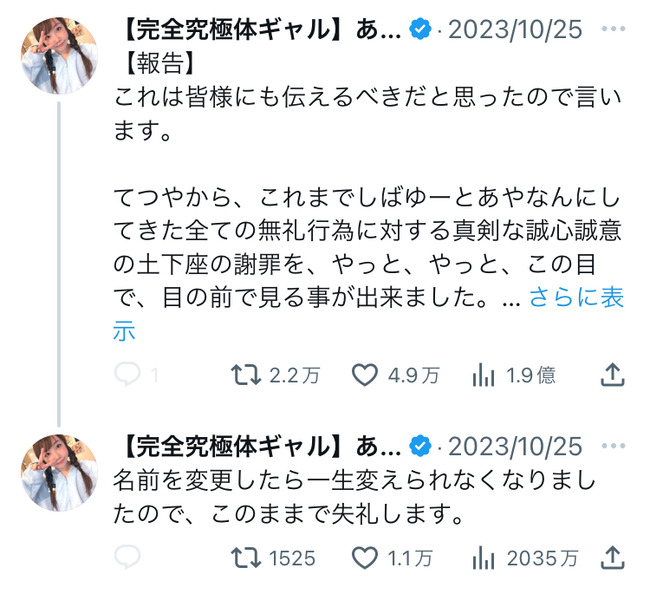Like the first tweet with 4.9万 likes
This screenshot has width=650, height=594.
coord(364,375)
